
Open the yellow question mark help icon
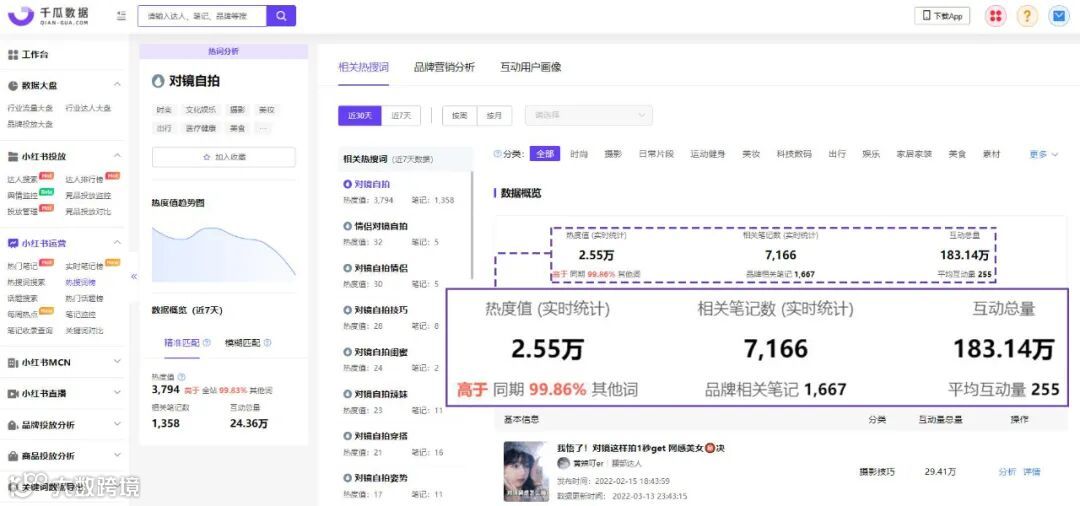tap(1026, 16)
